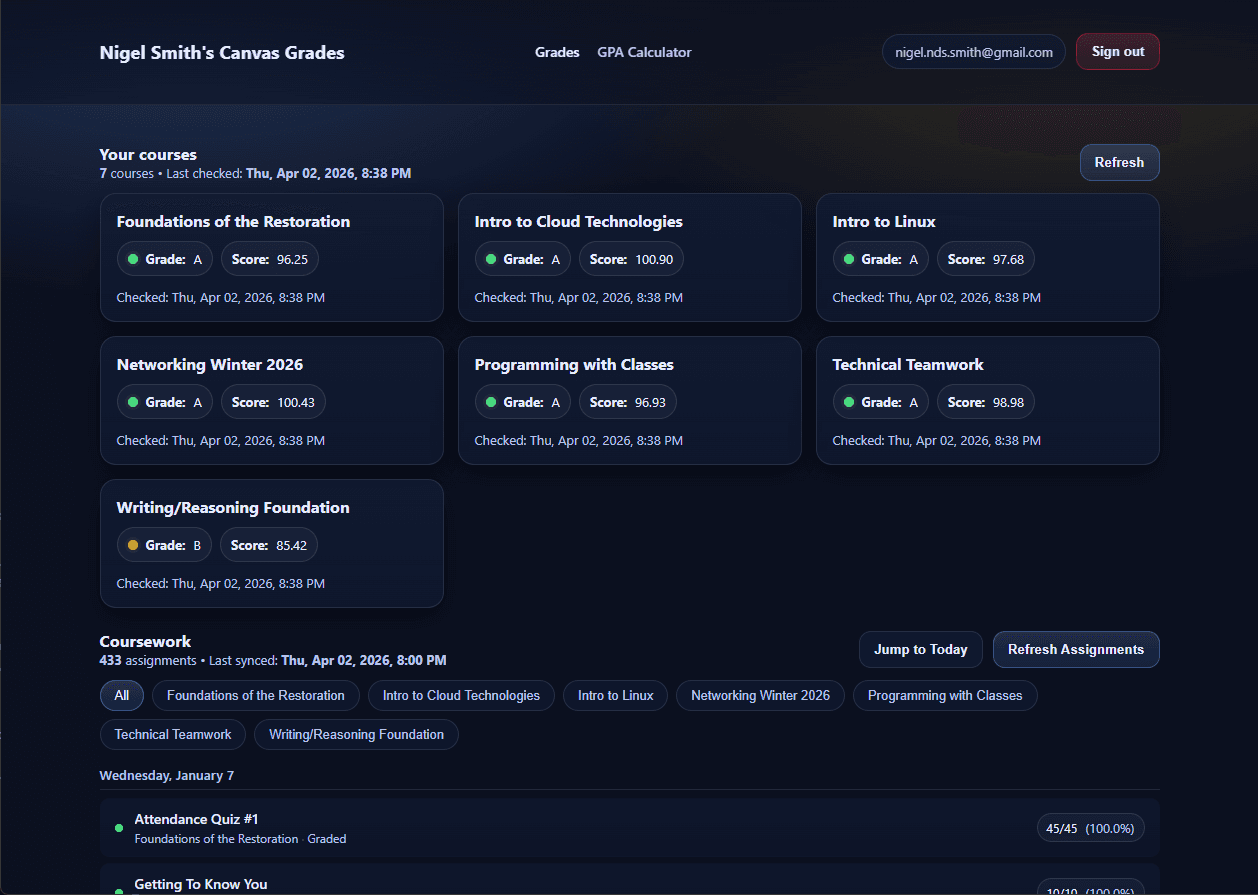The image size is (1258, 895).
Task: Open the Programming with Classes course card
Action: click(629, 400)
